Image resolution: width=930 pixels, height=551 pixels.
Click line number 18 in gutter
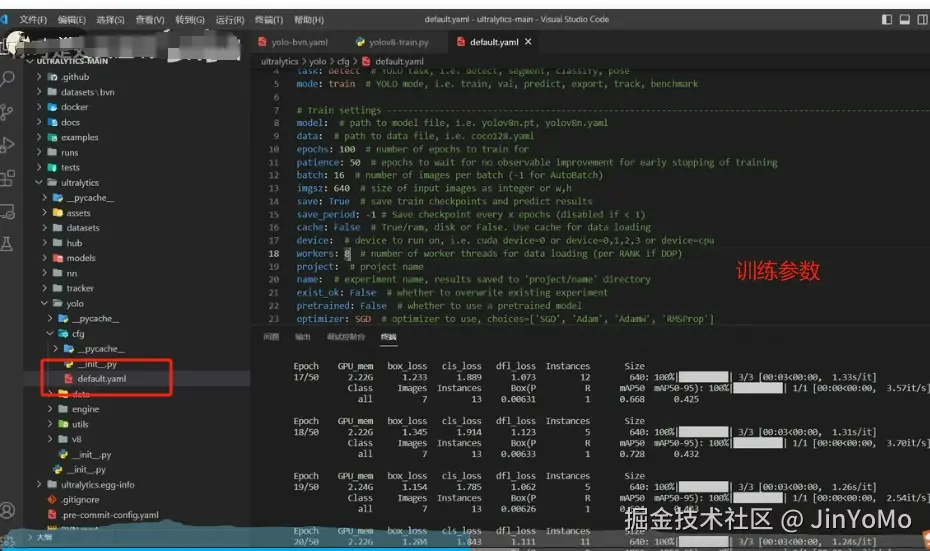(273, 253)
